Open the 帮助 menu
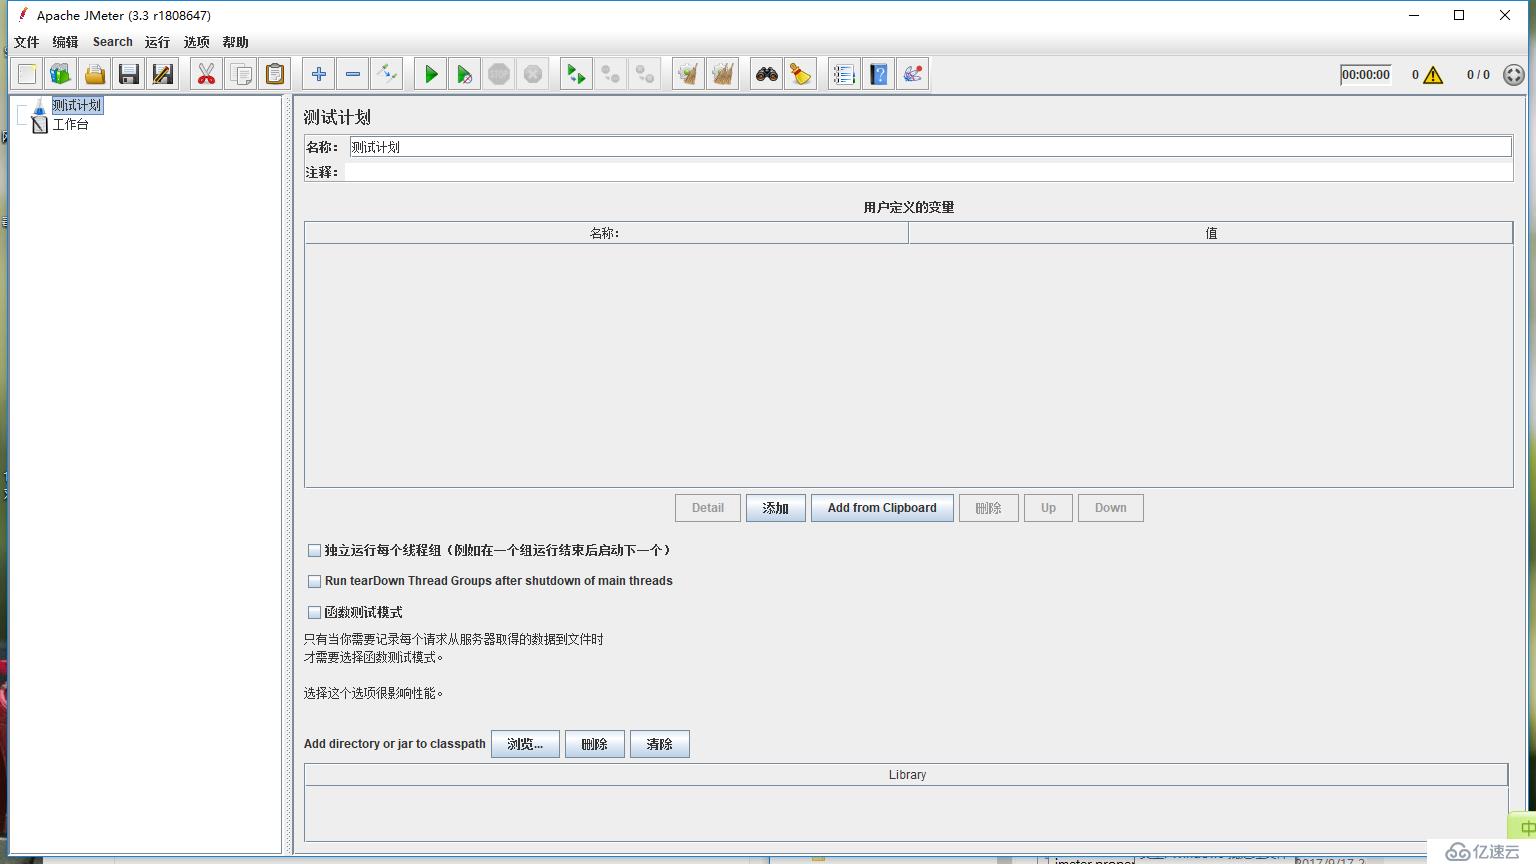Screen dimensions: 1536x864 236,42
